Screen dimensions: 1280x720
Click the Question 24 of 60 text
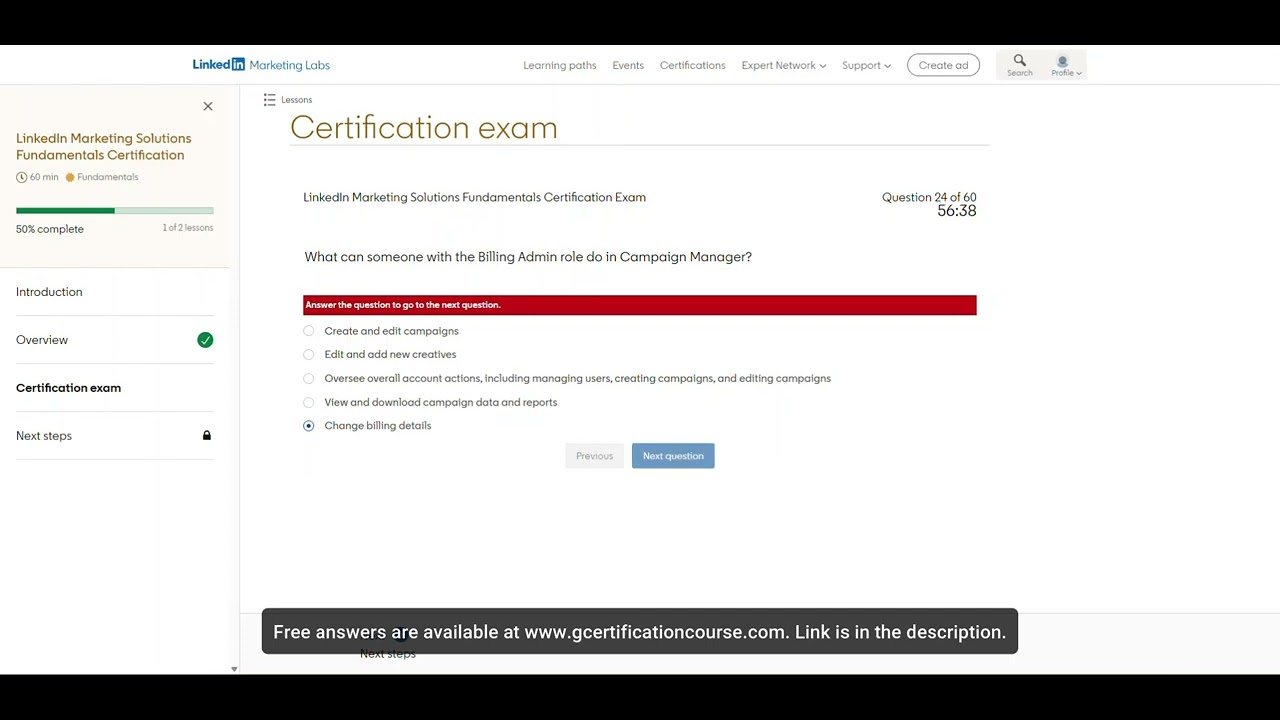coord(929,197)
